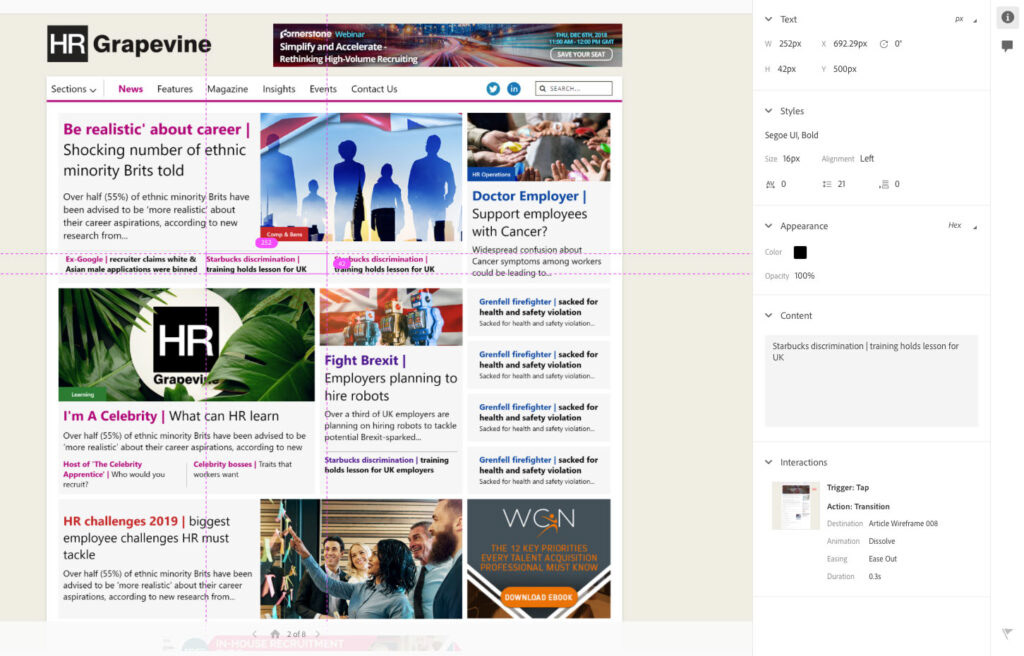
Task: Click Host of The Celebrity Apprentice link
Action: (x=114, y=474)
